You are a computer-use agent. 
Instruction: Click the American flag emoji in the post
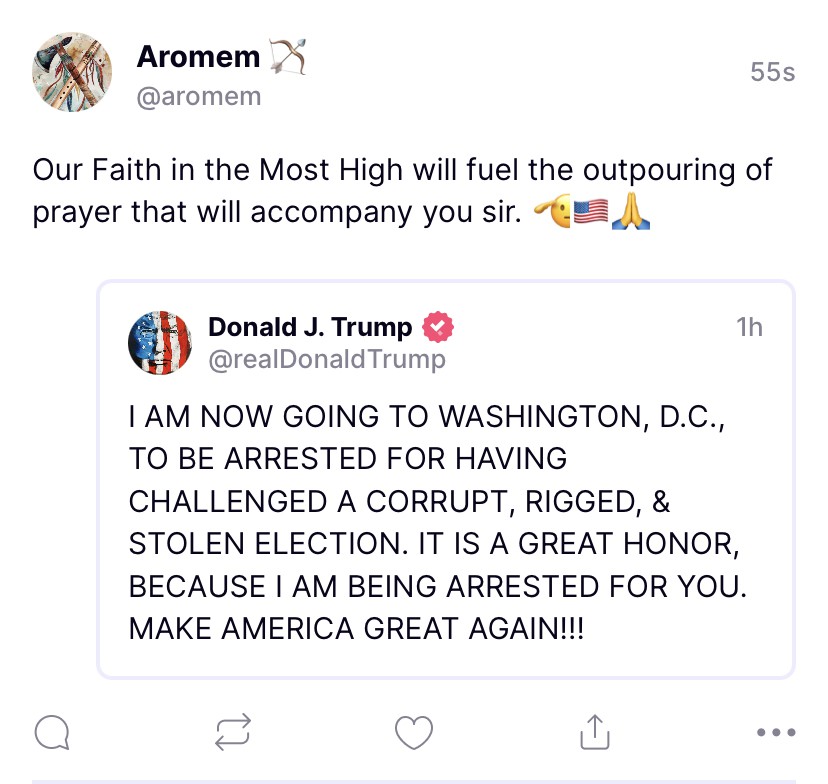591,210
